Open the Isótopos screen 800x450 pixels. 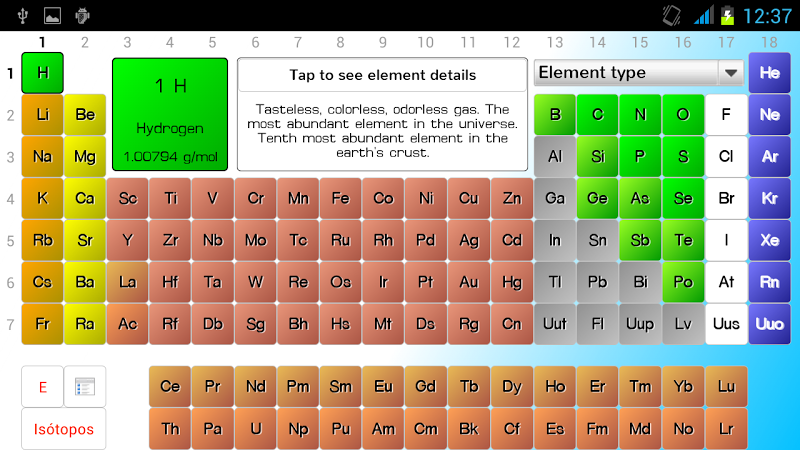pyautogui.click(x=64, y=429)
